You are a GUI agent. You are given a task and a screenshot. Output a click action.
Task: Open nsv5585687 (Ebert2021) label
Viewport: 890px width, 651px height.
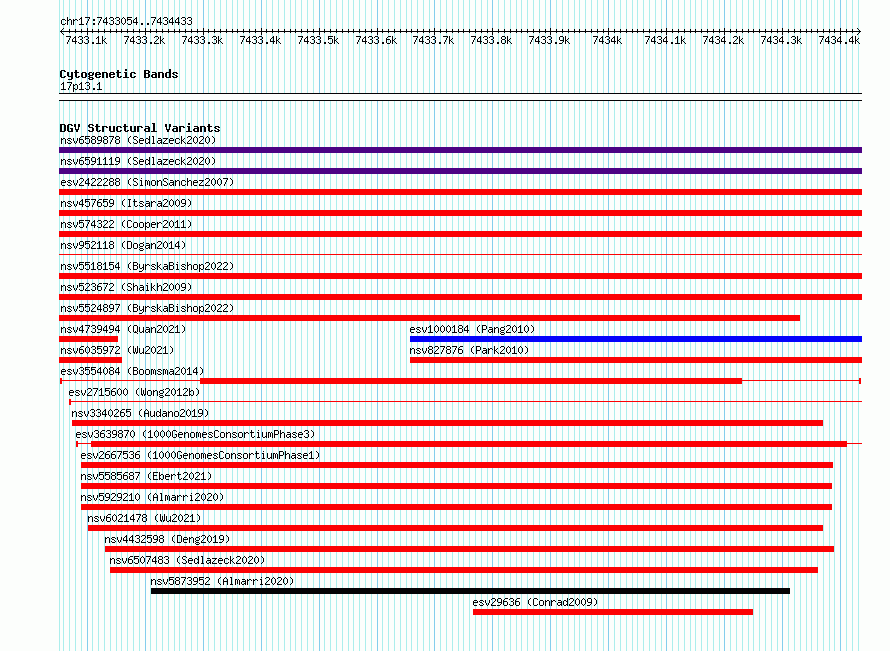pyautogui.click(x=146, y=476)
